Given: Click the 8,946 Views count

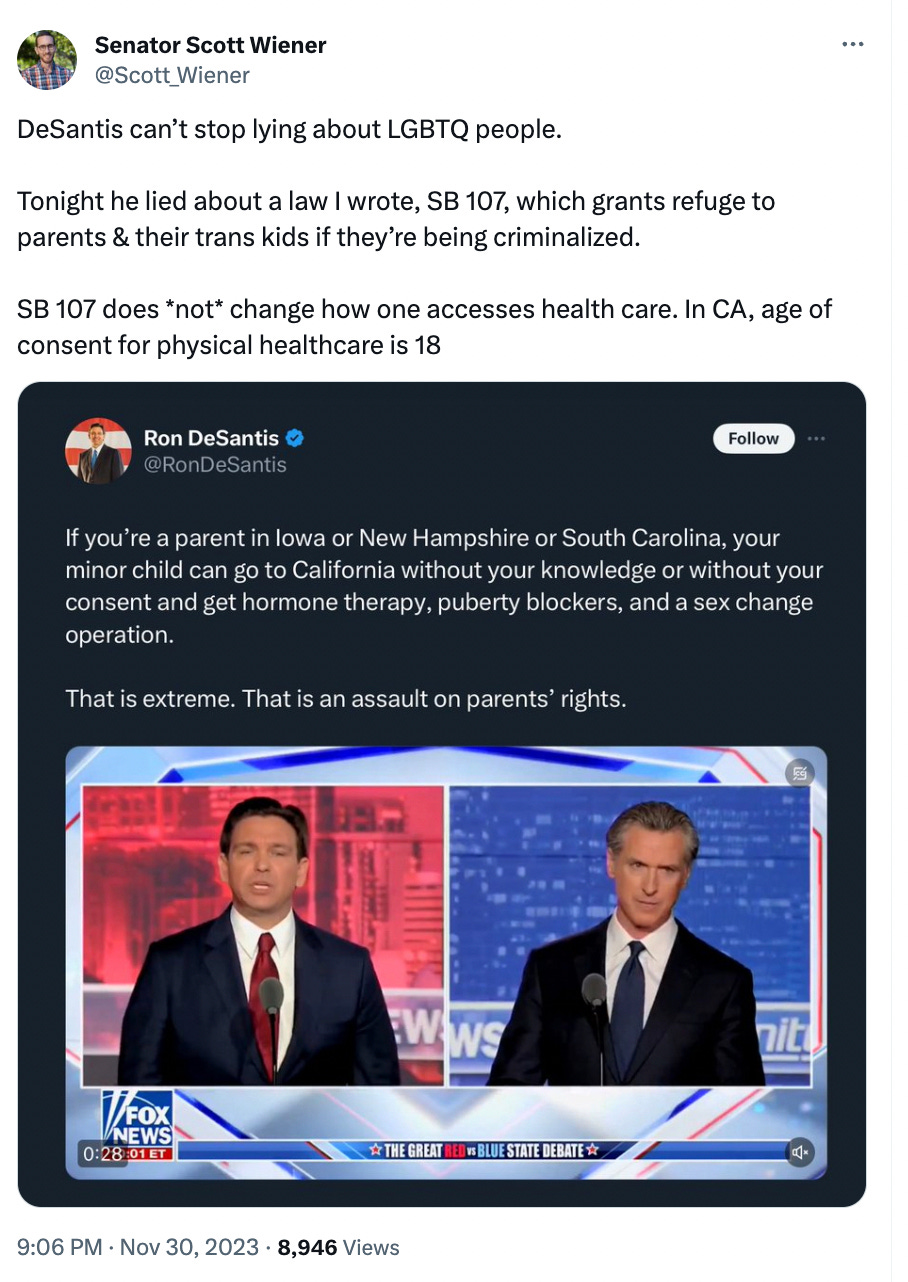Looking at the screenshot, I should click(338, 1247).
